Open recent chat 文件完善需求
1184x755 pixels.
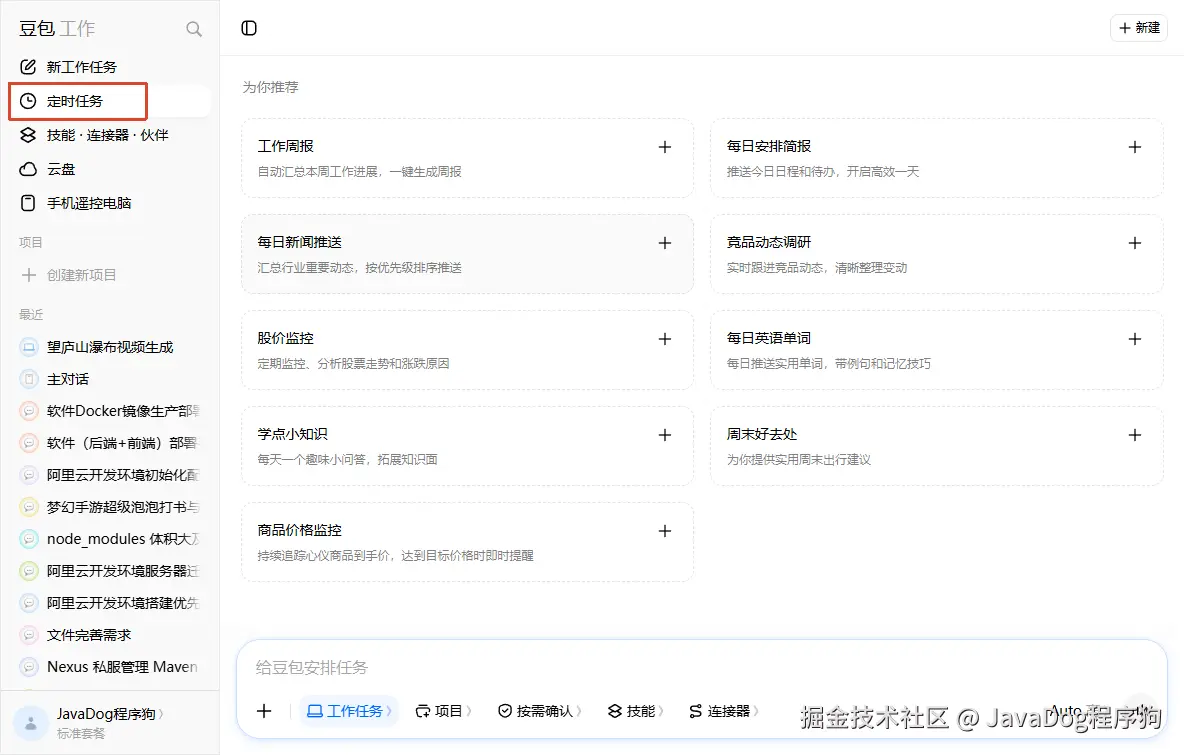109,635
